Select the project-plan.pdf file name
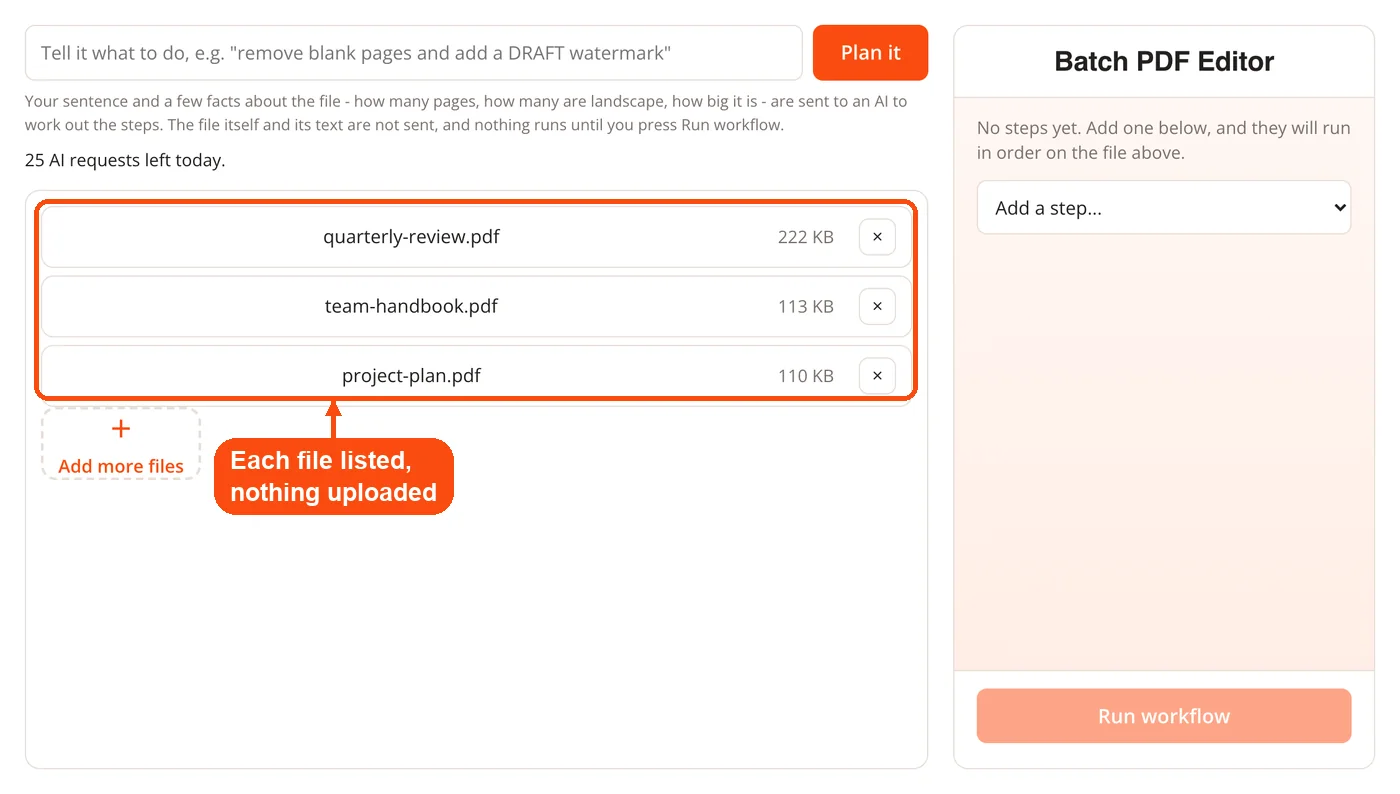This screenshot has width=1400, height=794. point(411,376)
